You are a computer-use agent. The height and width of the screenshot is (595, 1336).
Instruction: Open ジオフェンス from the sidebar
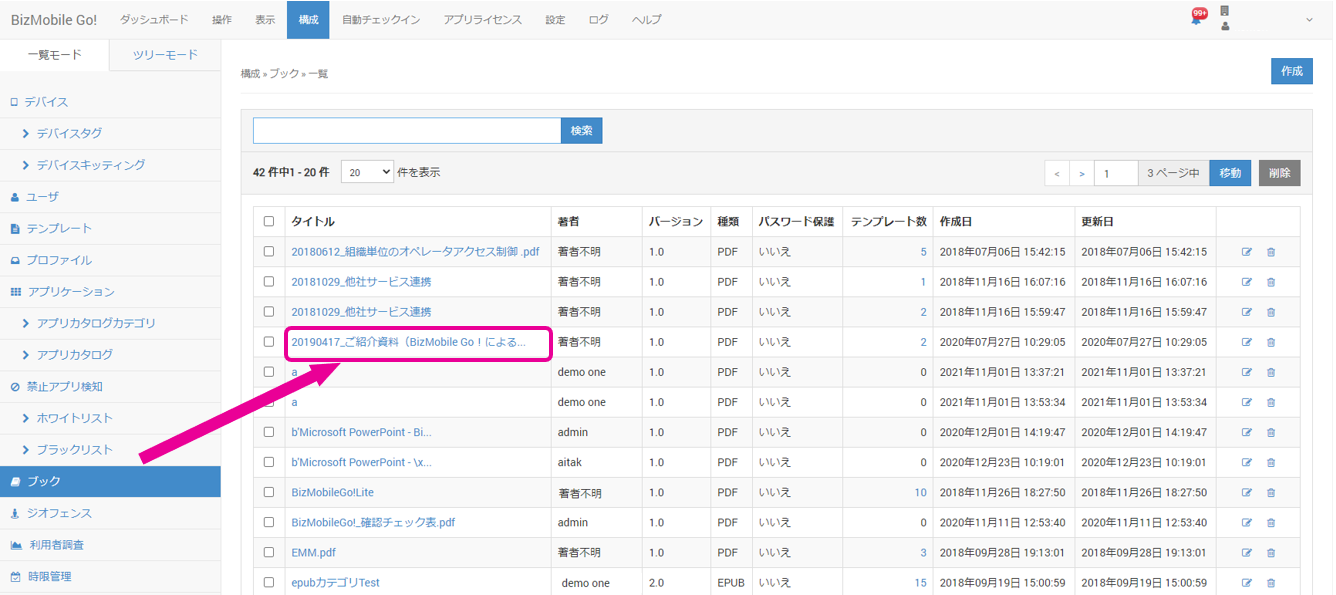[x=58, y=513]
